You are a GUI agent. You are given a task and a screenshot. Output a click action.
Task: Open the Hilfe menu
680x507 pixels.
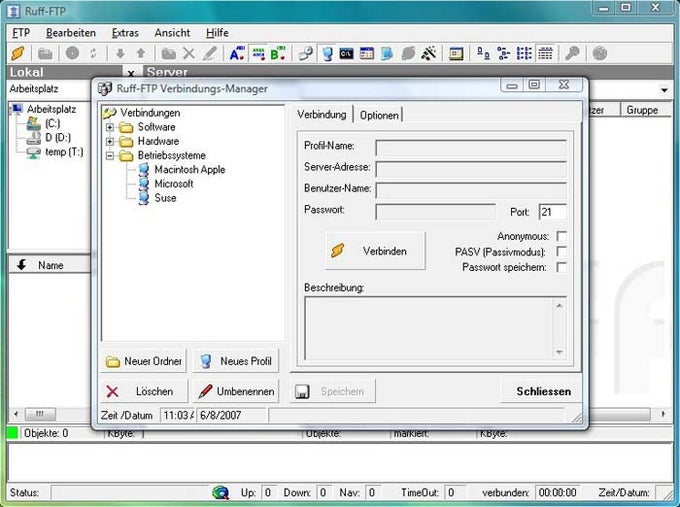click(217, 33)
